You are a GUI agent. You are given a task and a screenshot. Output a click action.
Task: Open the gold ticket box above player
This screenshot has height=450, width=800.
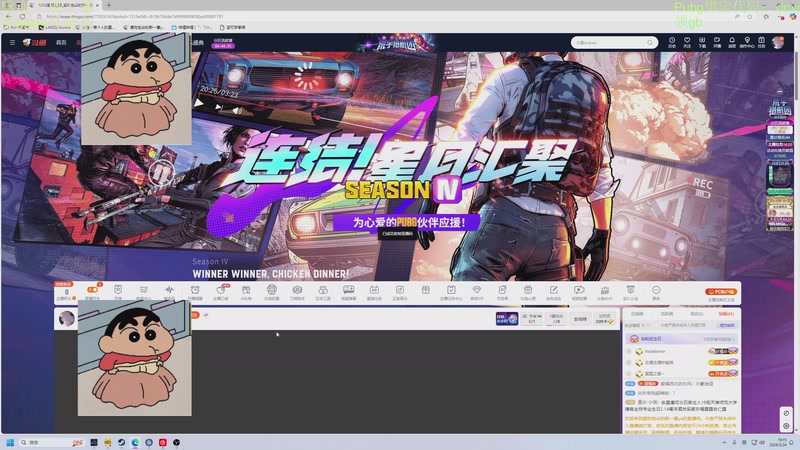pyautogui.click(x=604, y=319)
